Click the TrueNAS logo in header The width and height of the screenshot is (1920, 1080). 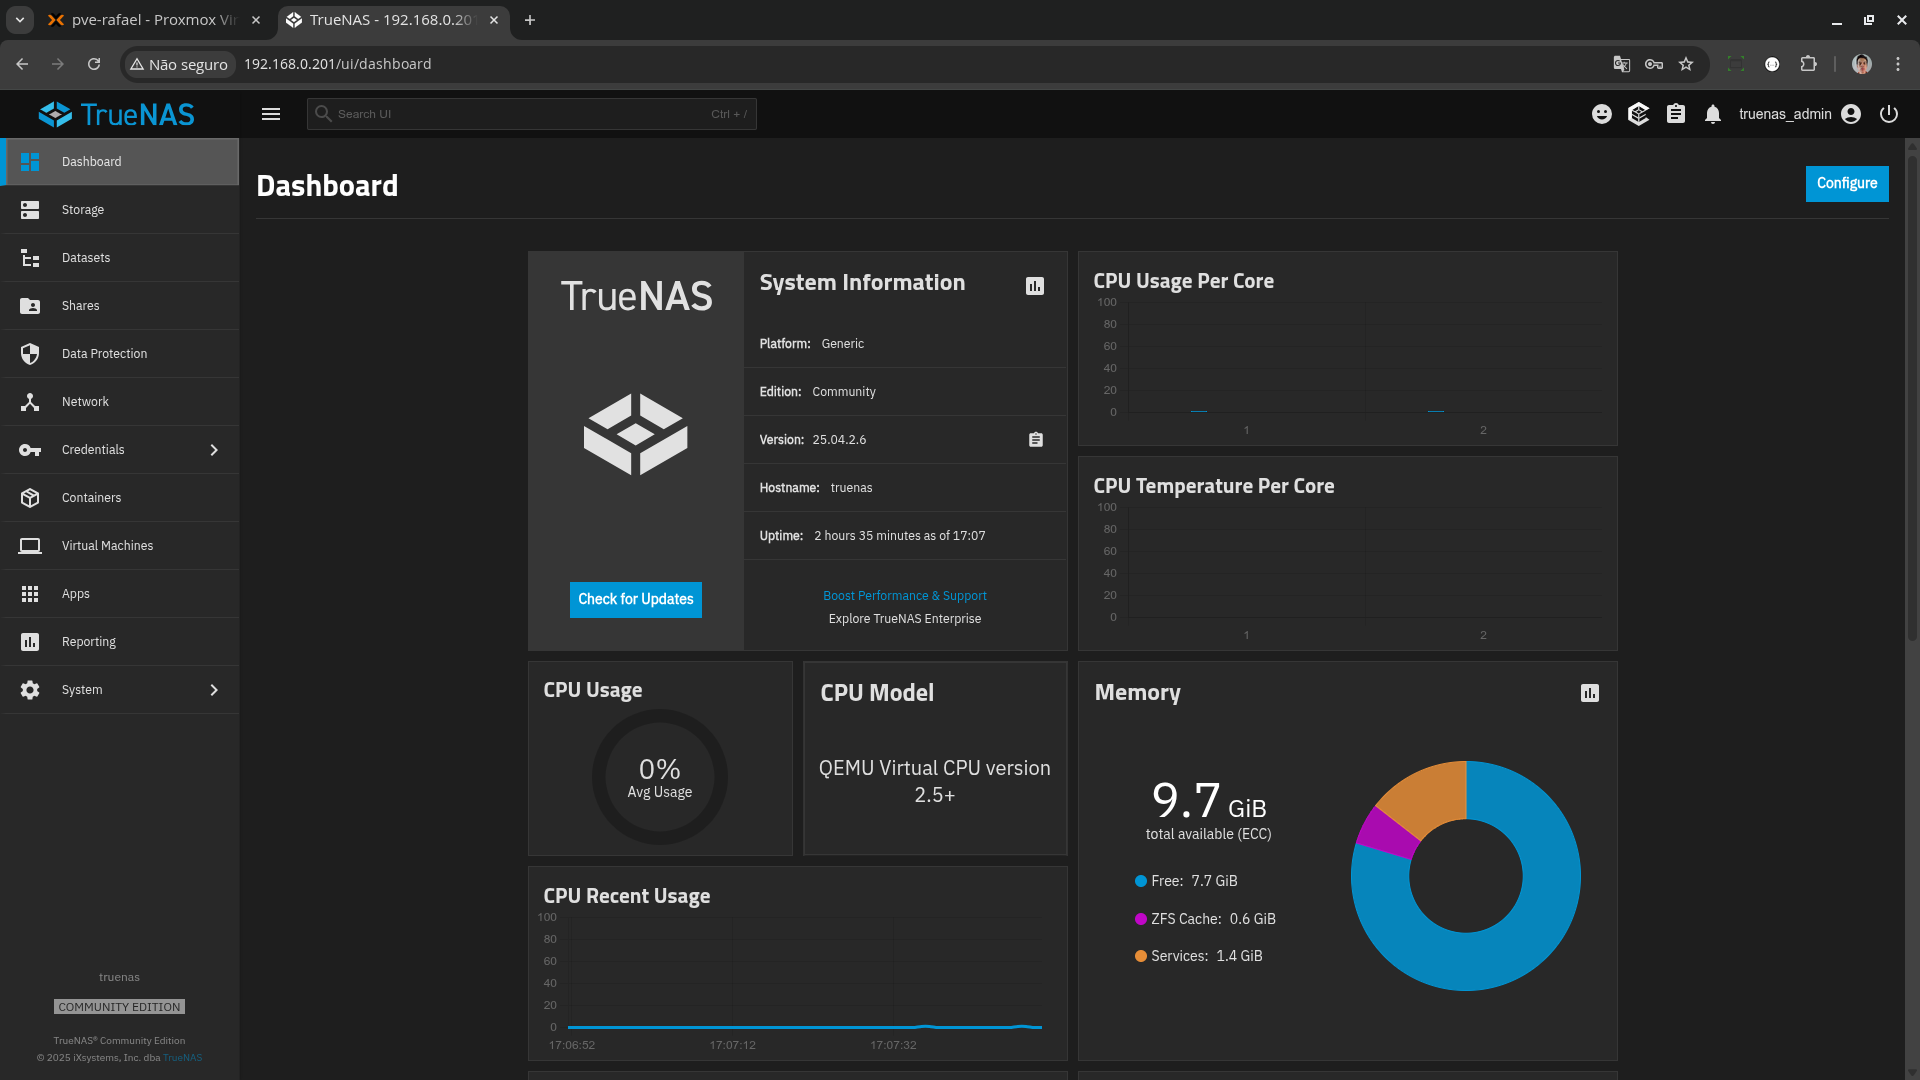[117, 114]
